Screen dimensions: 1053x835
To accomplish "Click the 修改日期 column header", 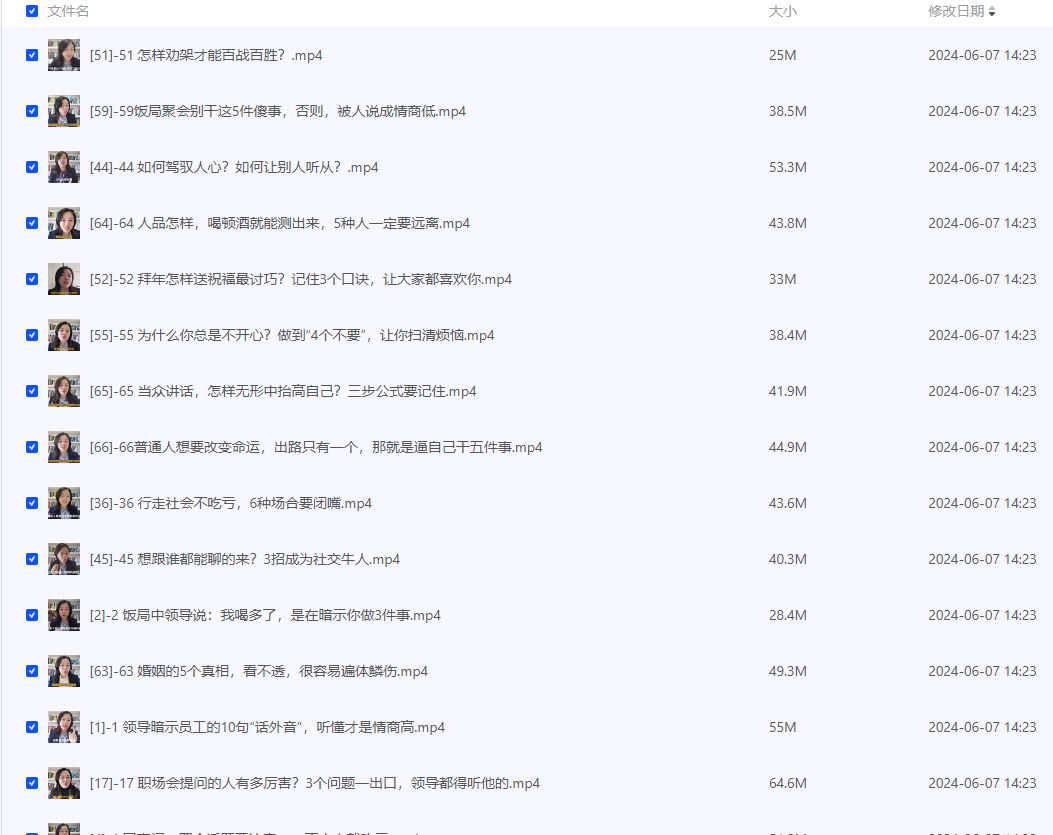I will coord(955,11).
